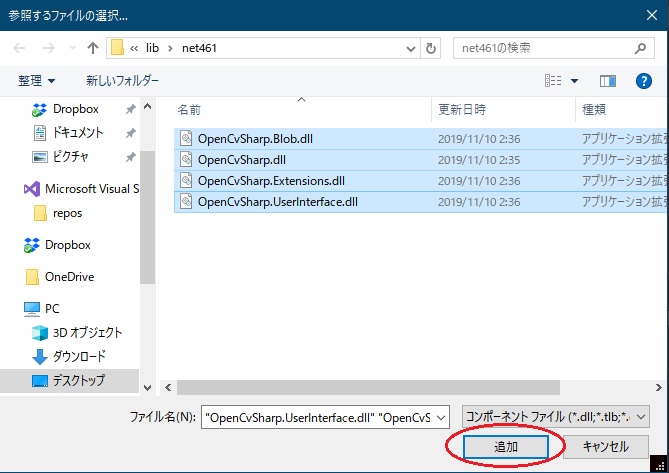Viewport: 669px width, 473px height.
Task: Go up one folder level
Action: click(x=93, y=48)
